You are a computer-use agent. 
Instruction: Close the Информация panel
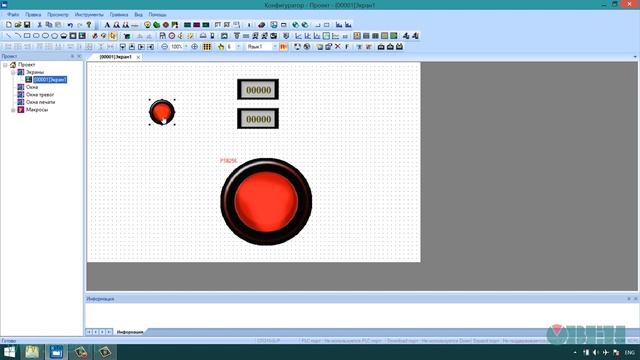click(636, 299)
